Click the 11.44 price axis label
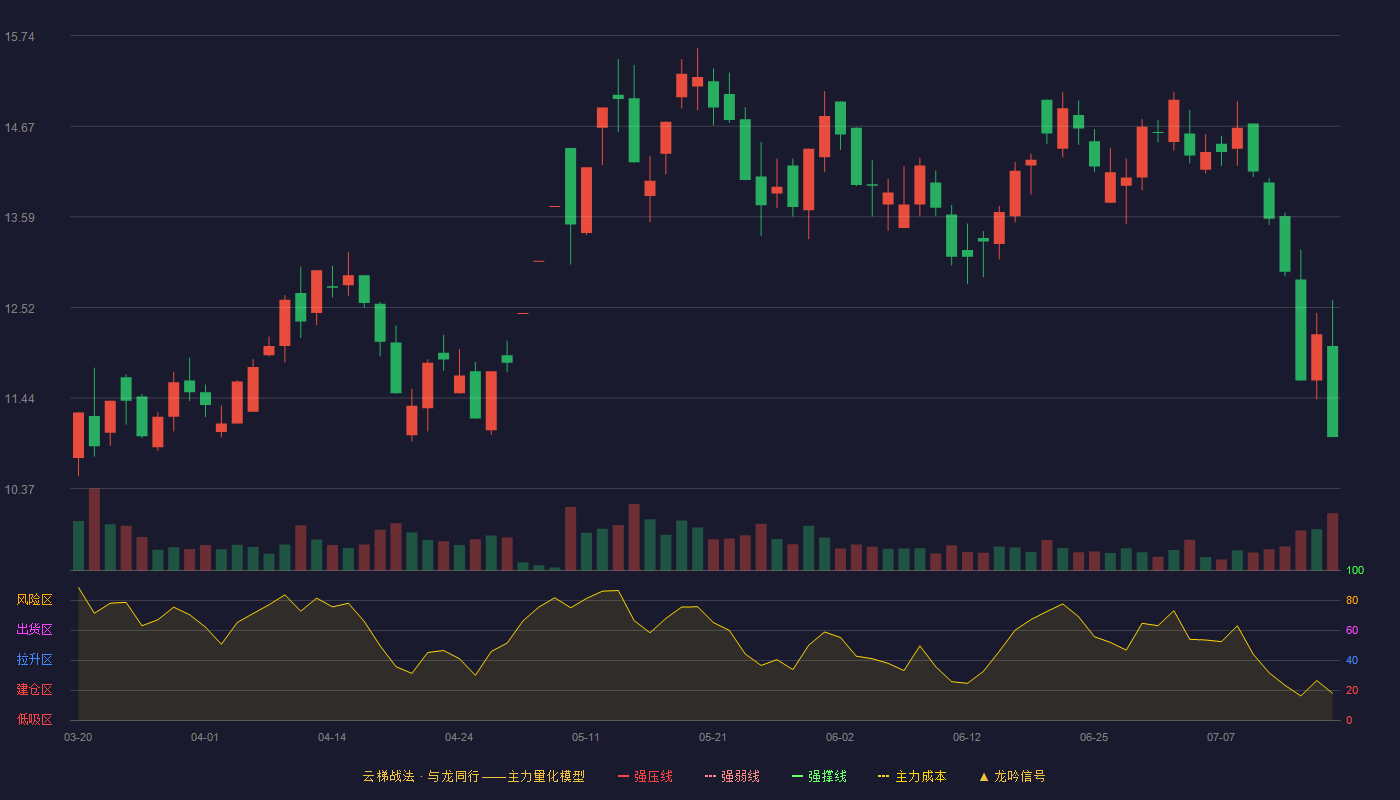The width and height of the screenshot is (1400, 800). point(19,399)
